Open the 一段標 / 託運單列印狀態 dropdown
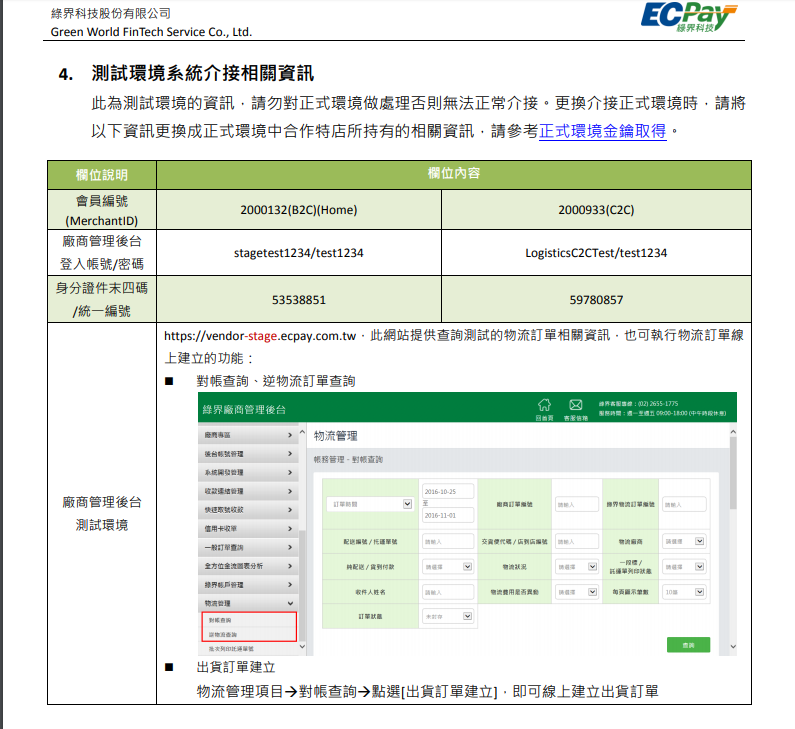 click(684, 567)
